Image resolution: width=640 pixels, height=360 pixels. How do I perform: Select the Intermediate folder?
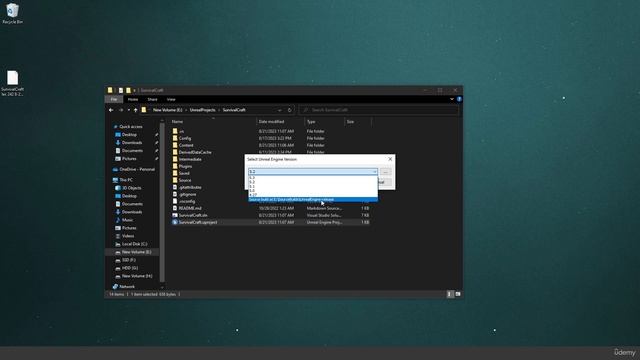tap(190, 159)
